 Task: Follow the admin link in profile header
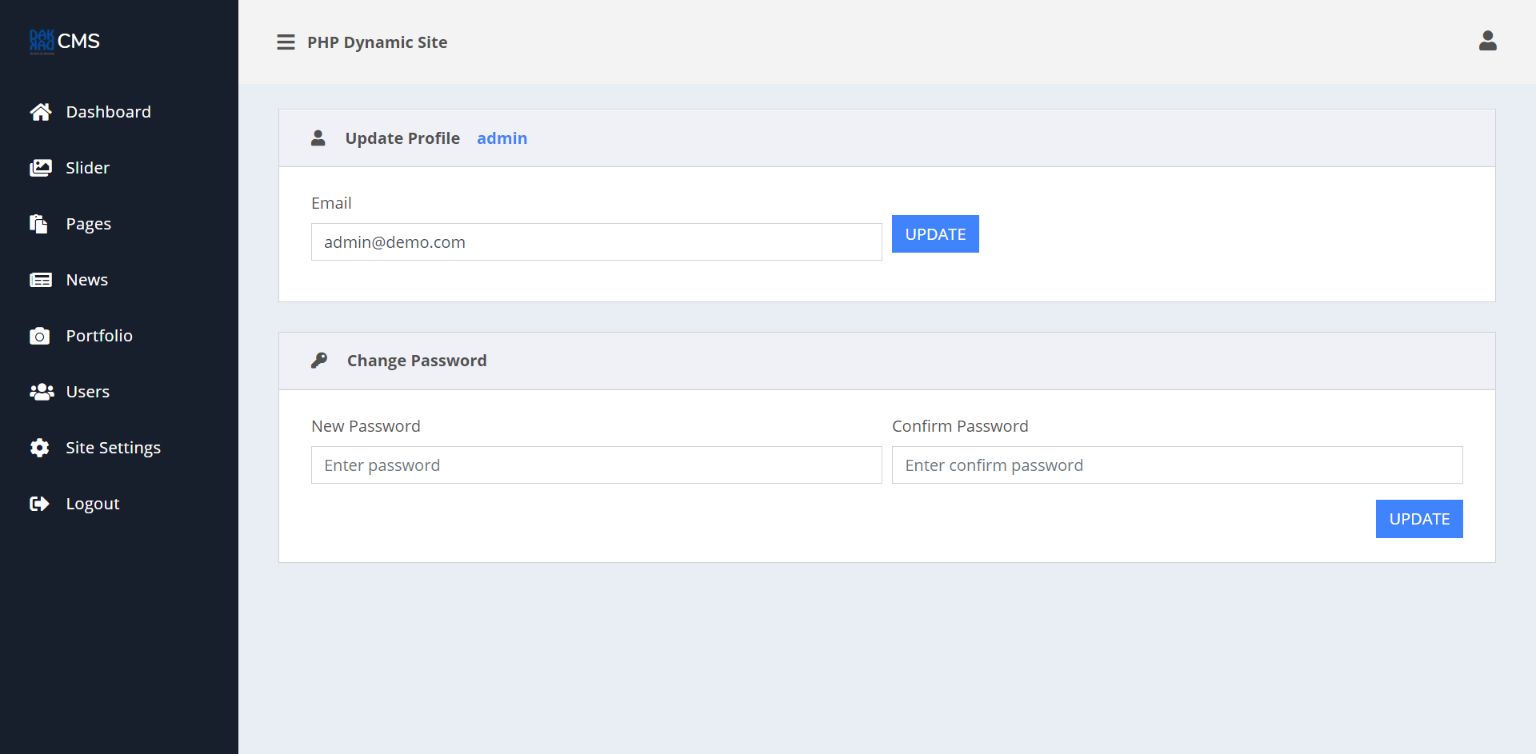502,139
